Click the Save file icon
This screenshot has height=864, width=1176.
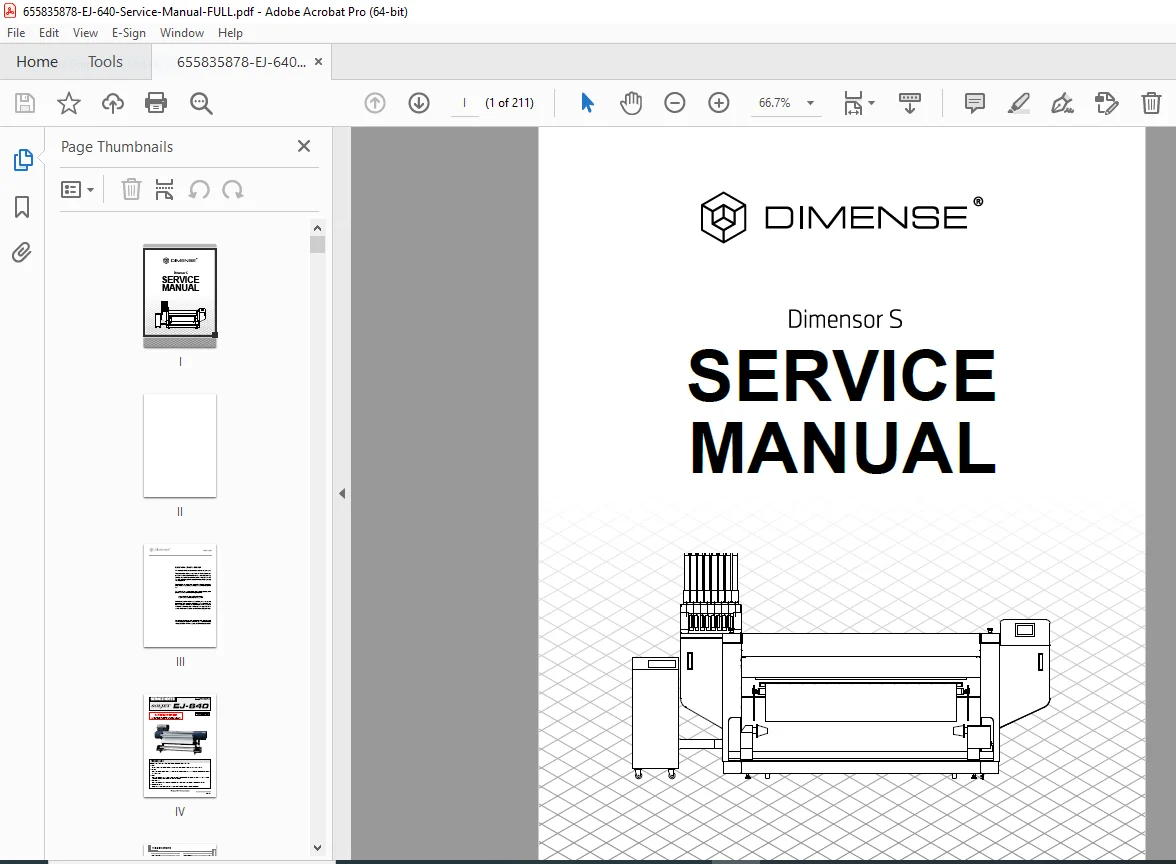pos(25,103)
